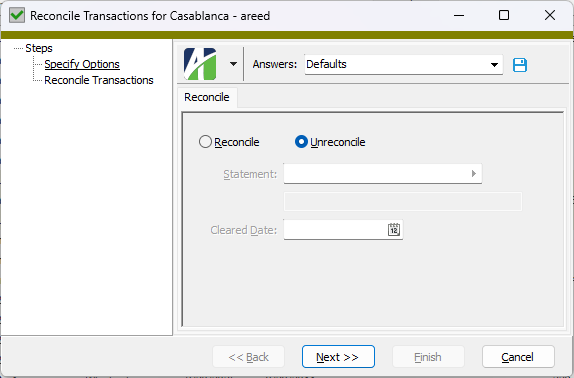Open the calendar picker for Cleared Date
Image resolution: width=574 pixels, height=378 pixels.
point(394,229)
